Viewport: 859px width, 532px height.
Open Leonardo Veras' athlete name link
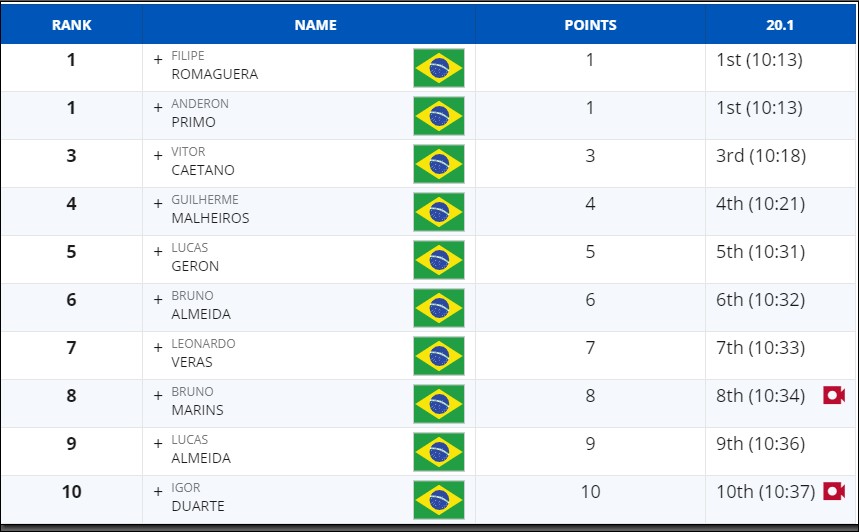tap(203, 353)
